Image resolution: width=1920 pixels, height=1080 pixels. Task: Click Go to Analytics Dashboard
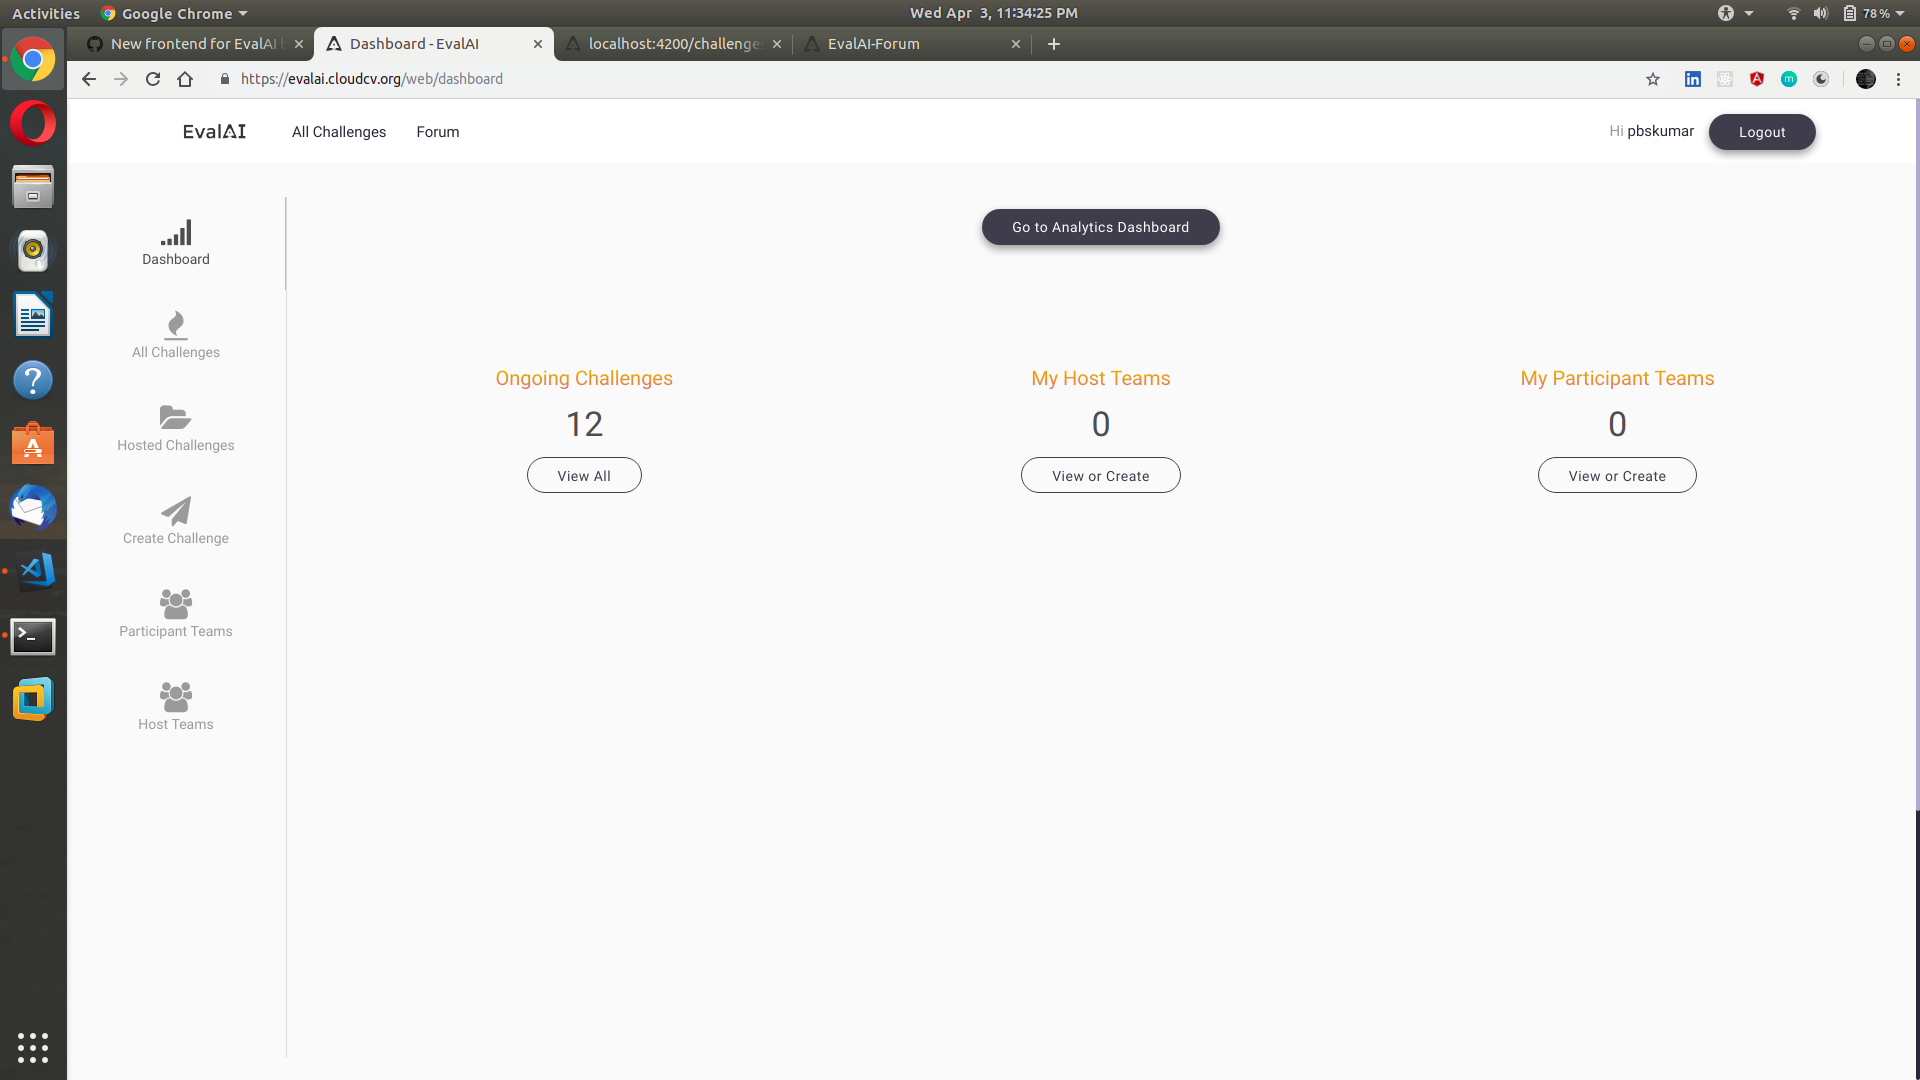coord(1100,227)
